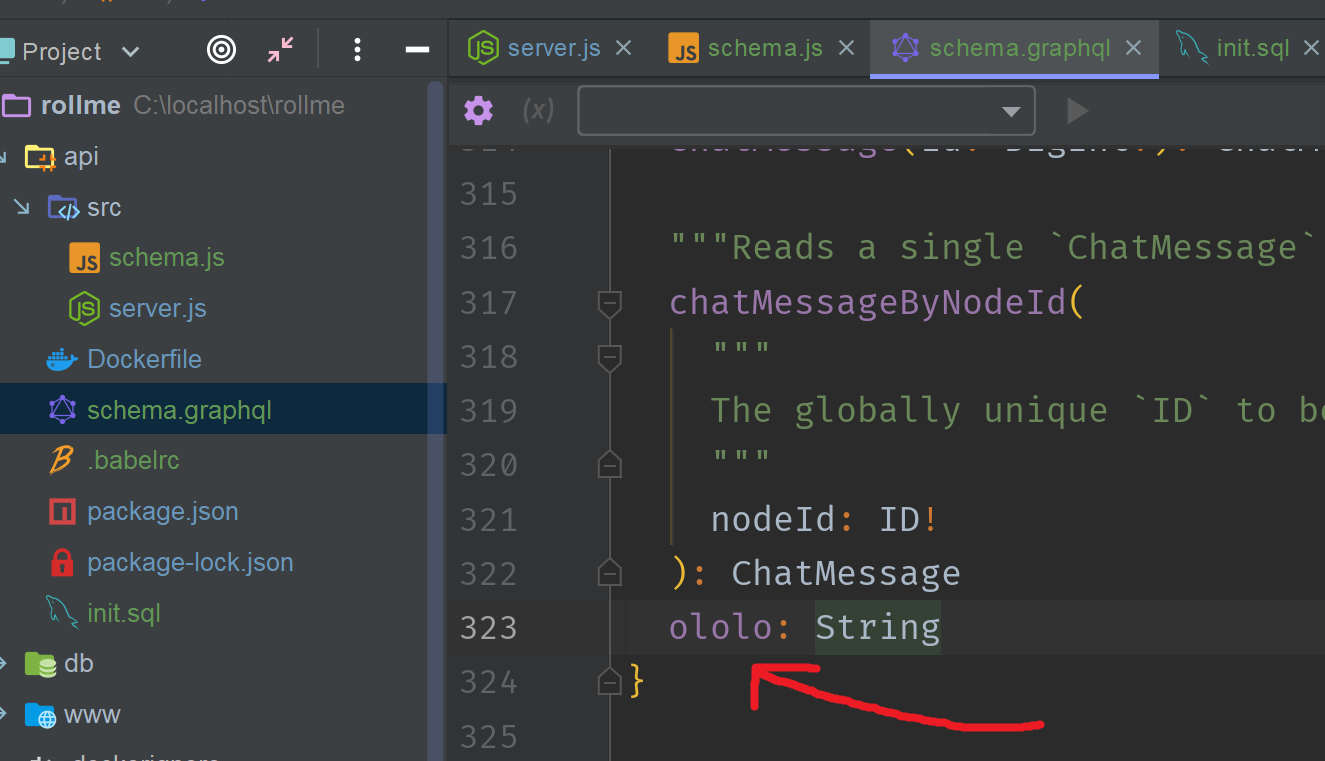Select the src folder in tree
The image size is (1325, 761).
point(104,207)
